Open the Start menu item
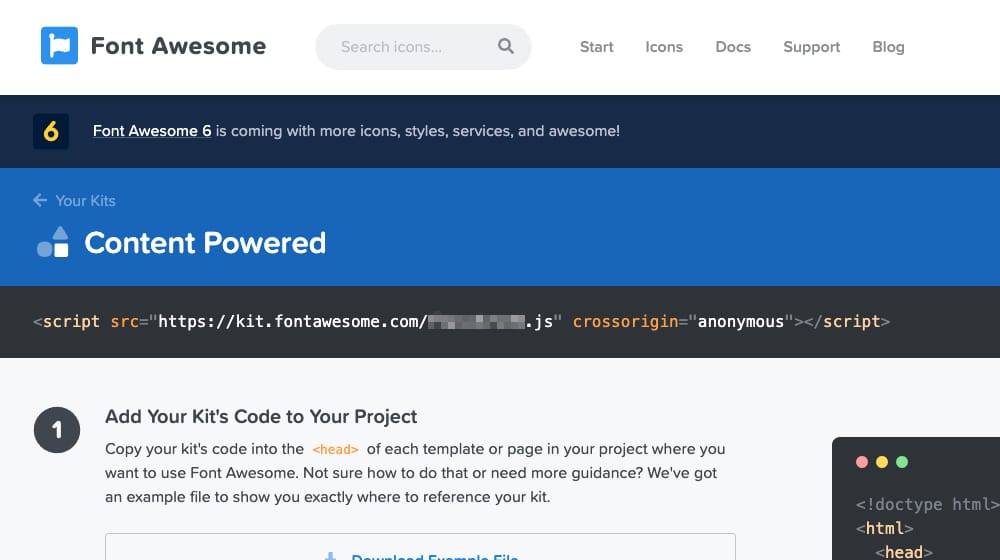The image size is (1000, 560). 596,47
